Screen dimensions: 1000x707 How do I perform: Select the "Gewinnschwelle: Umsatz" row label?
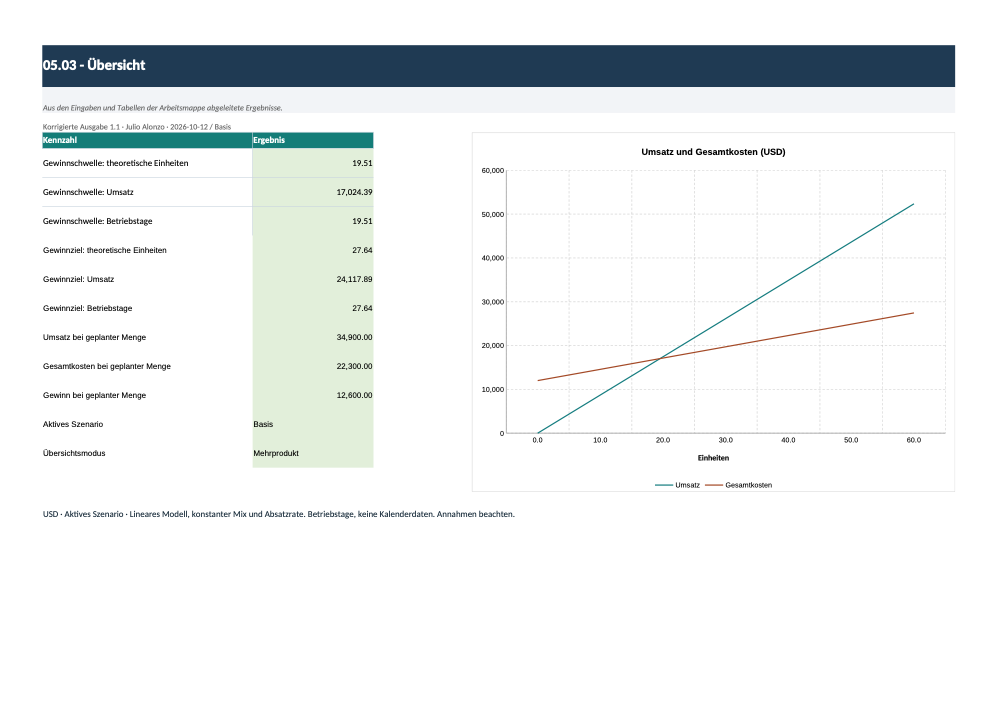[88, 192]
